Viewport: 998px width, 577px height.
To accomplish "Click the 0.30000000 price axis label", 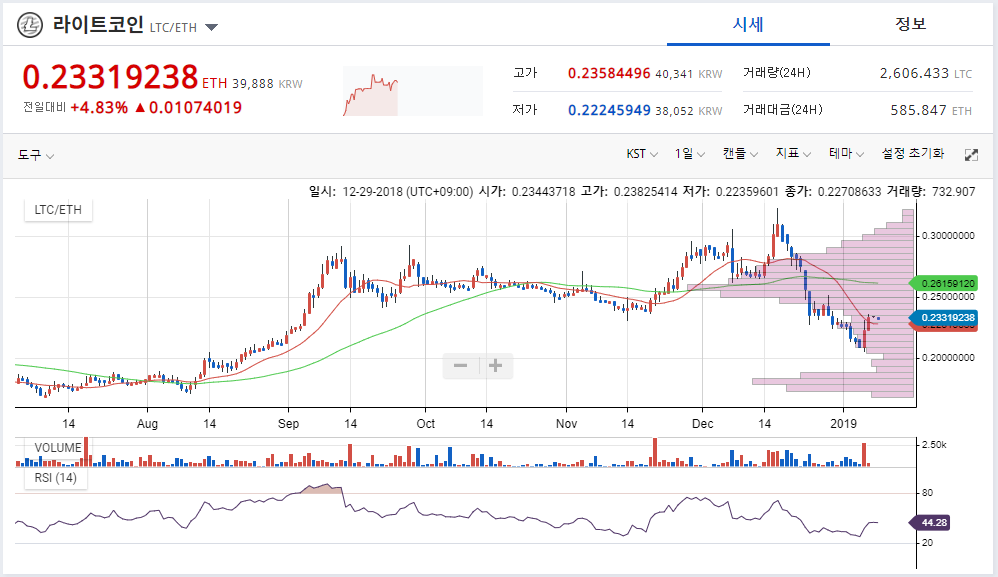I will tap(948, 236).
